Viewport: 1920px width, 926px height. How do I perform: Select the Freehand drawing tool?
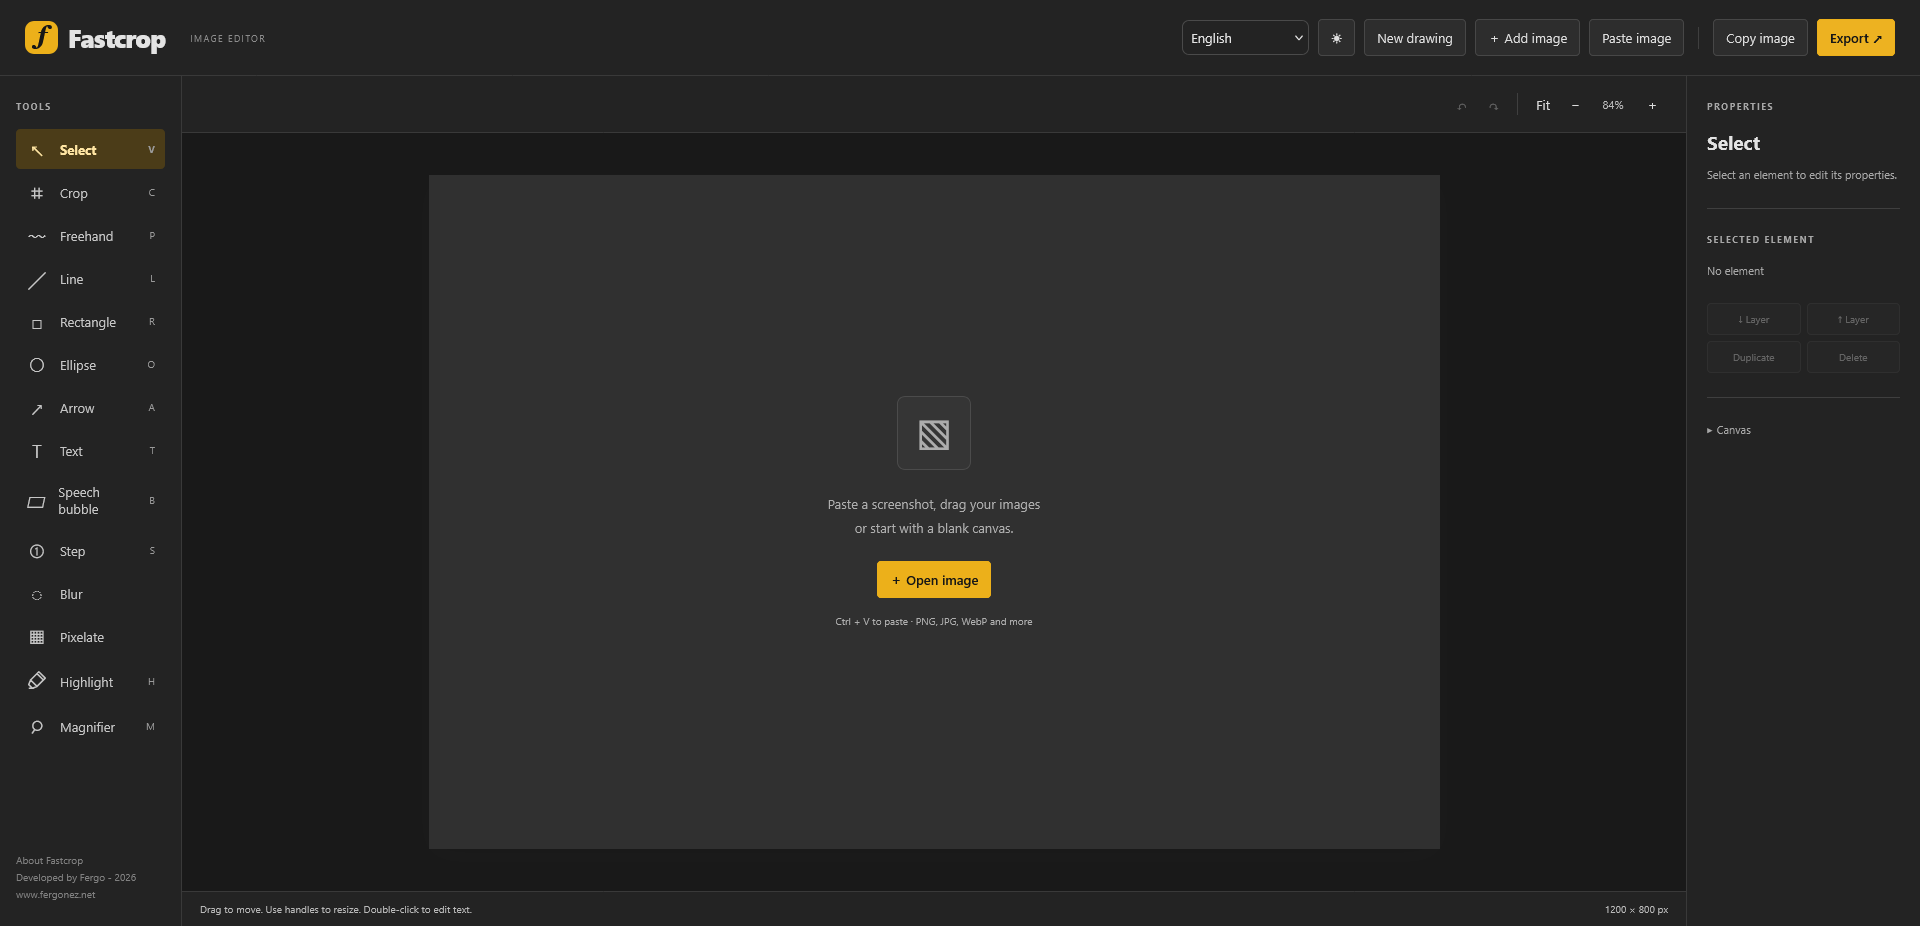[x=90, y=236]
